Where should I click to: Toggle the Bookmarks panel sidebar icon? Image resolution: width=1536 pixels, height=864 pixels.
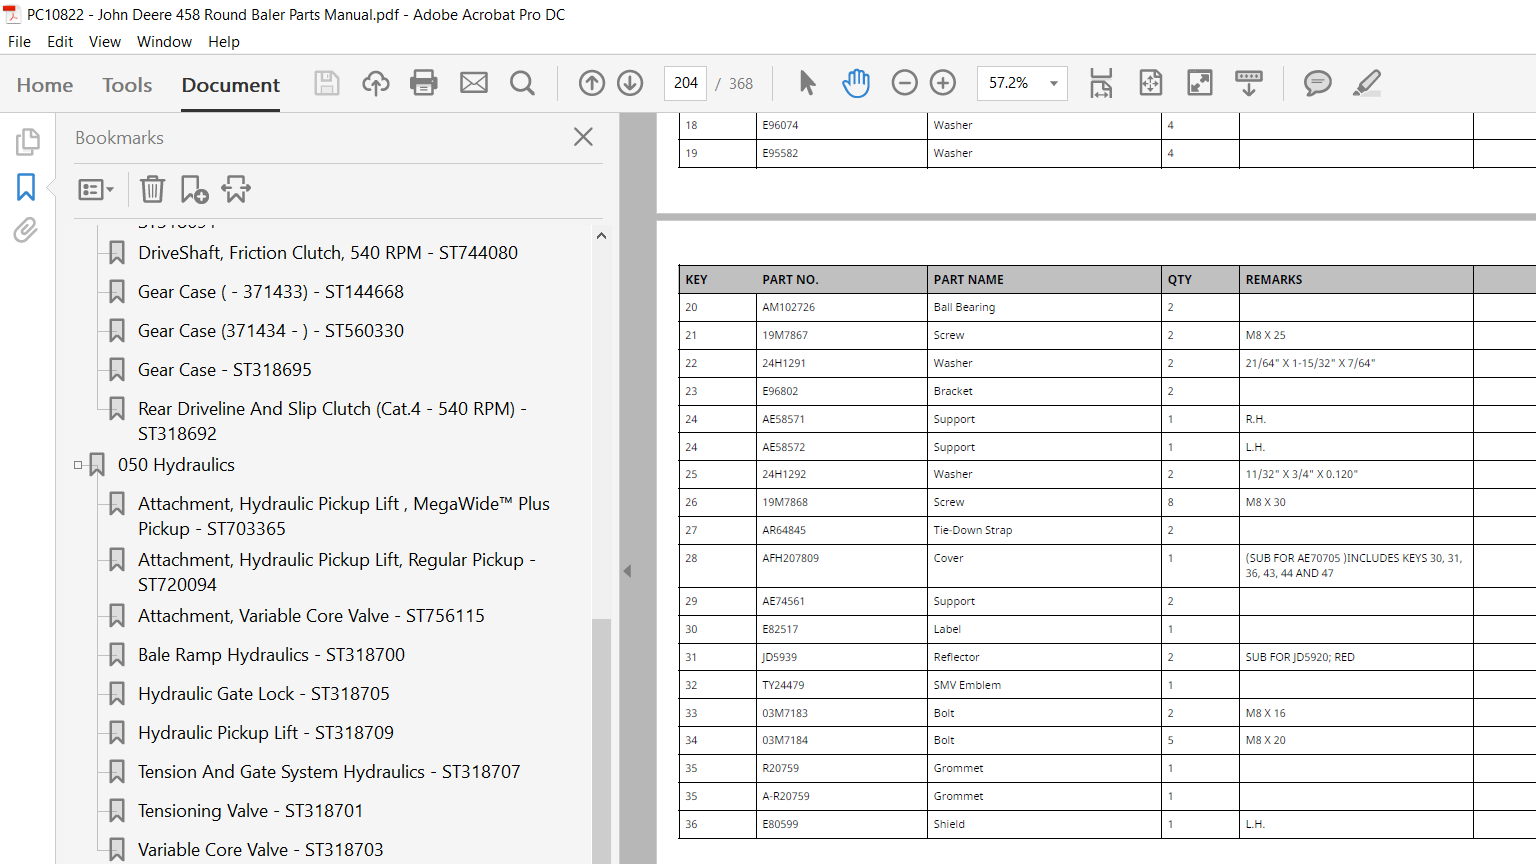[26, 187]
